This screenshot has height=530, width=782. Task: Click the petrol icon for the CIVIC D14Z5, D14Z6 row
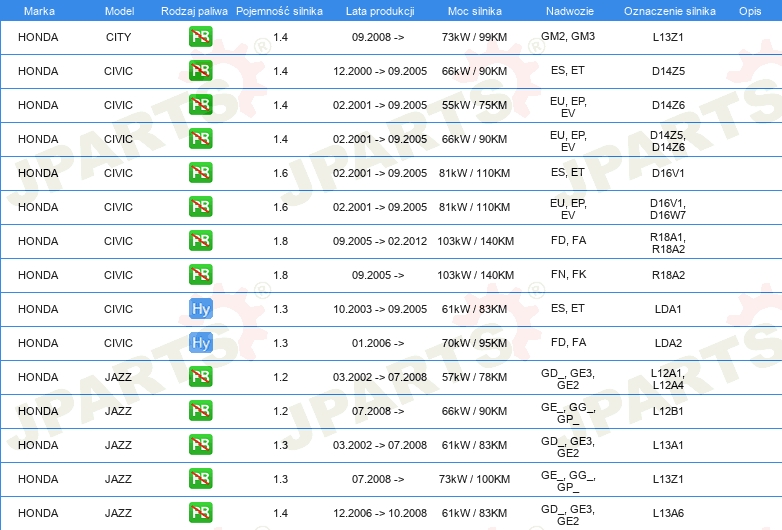pyautogui.click(x=200, y=139)
